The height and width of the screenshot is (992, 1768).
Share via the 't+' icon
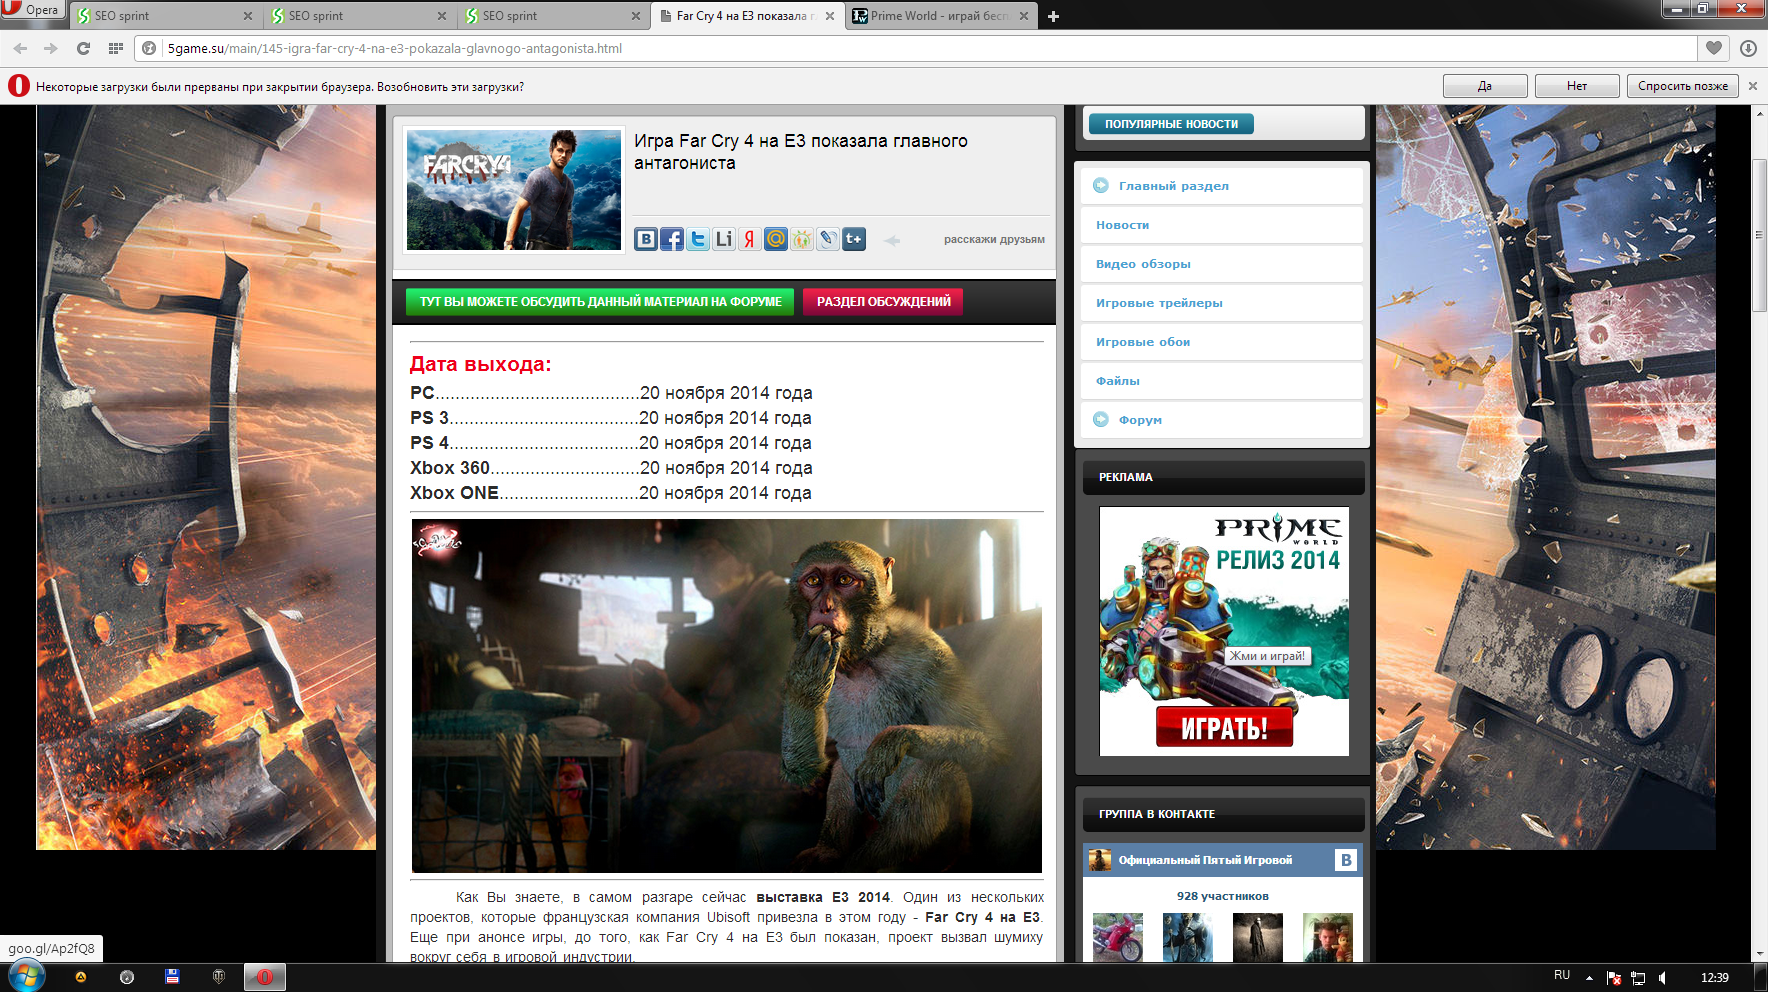tap(854, 239)
